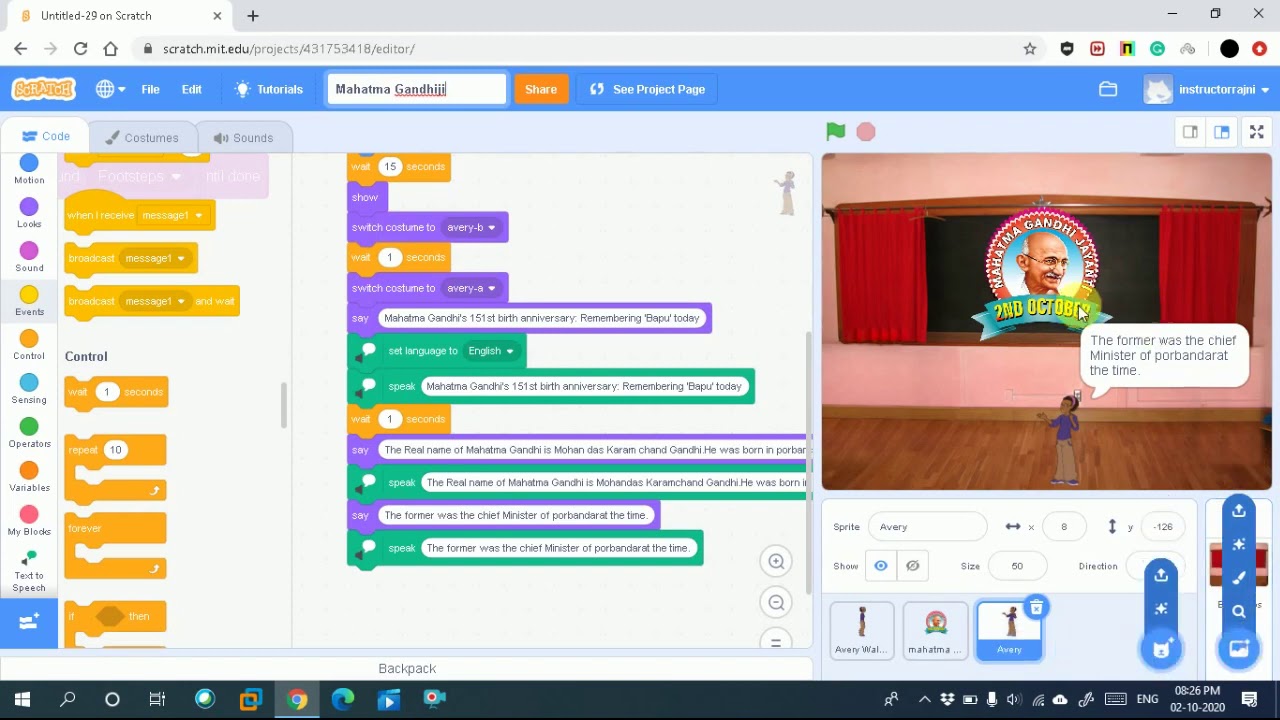1280x720 pixels.
Task: Open See Project Page
Action: tap(647, 89)
